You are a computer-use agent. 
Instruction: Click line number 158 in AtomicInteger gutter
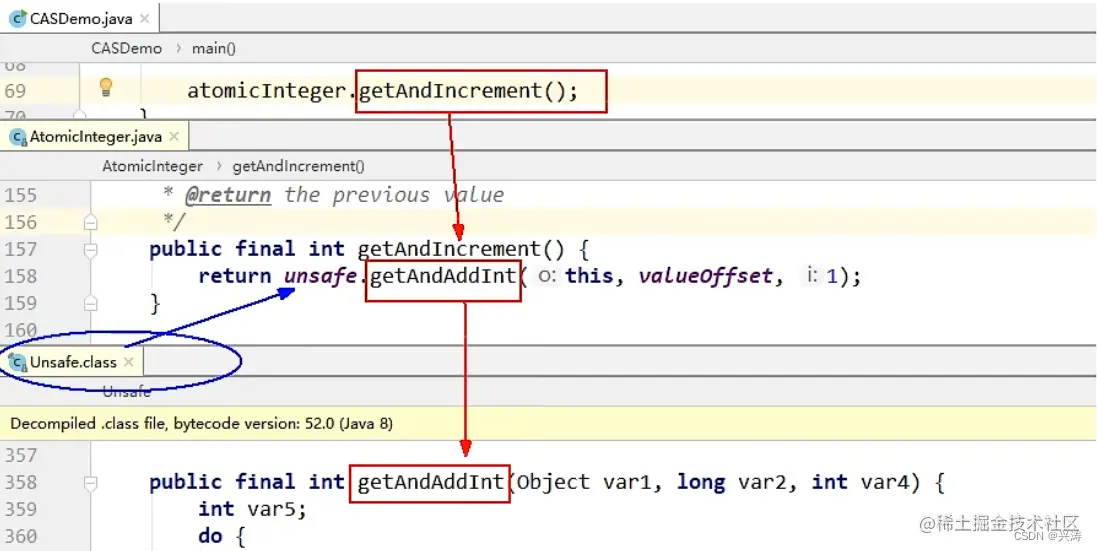(x=21, y=276)
